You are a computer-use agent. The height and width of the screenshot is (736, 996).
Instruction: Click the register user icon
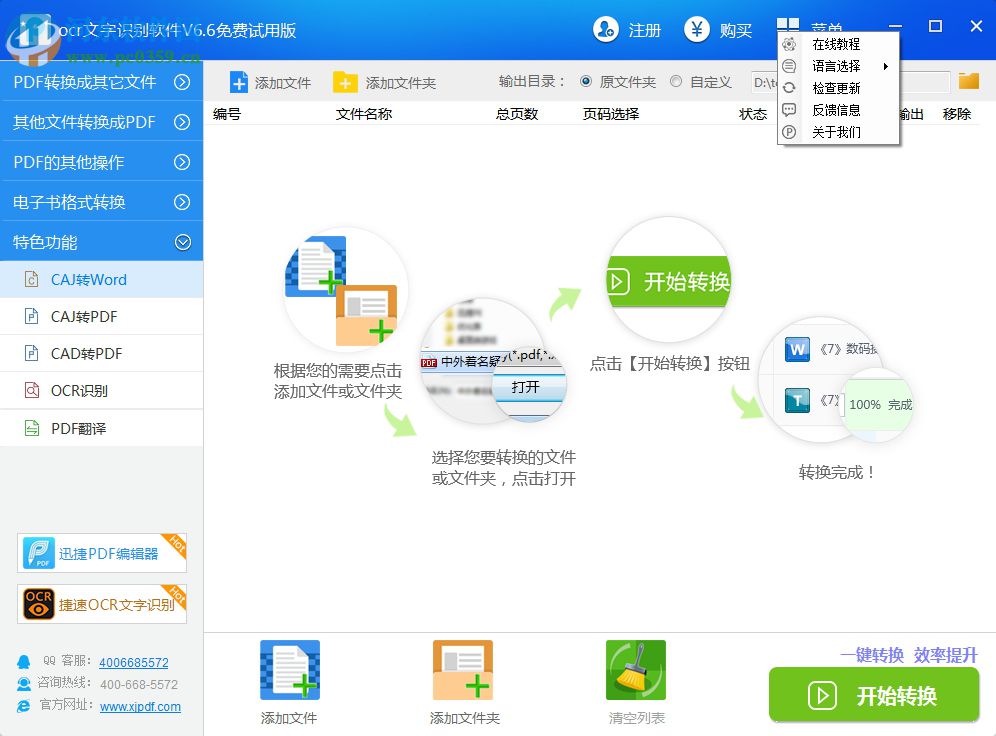pyautogui.click(x=605, y=29)
